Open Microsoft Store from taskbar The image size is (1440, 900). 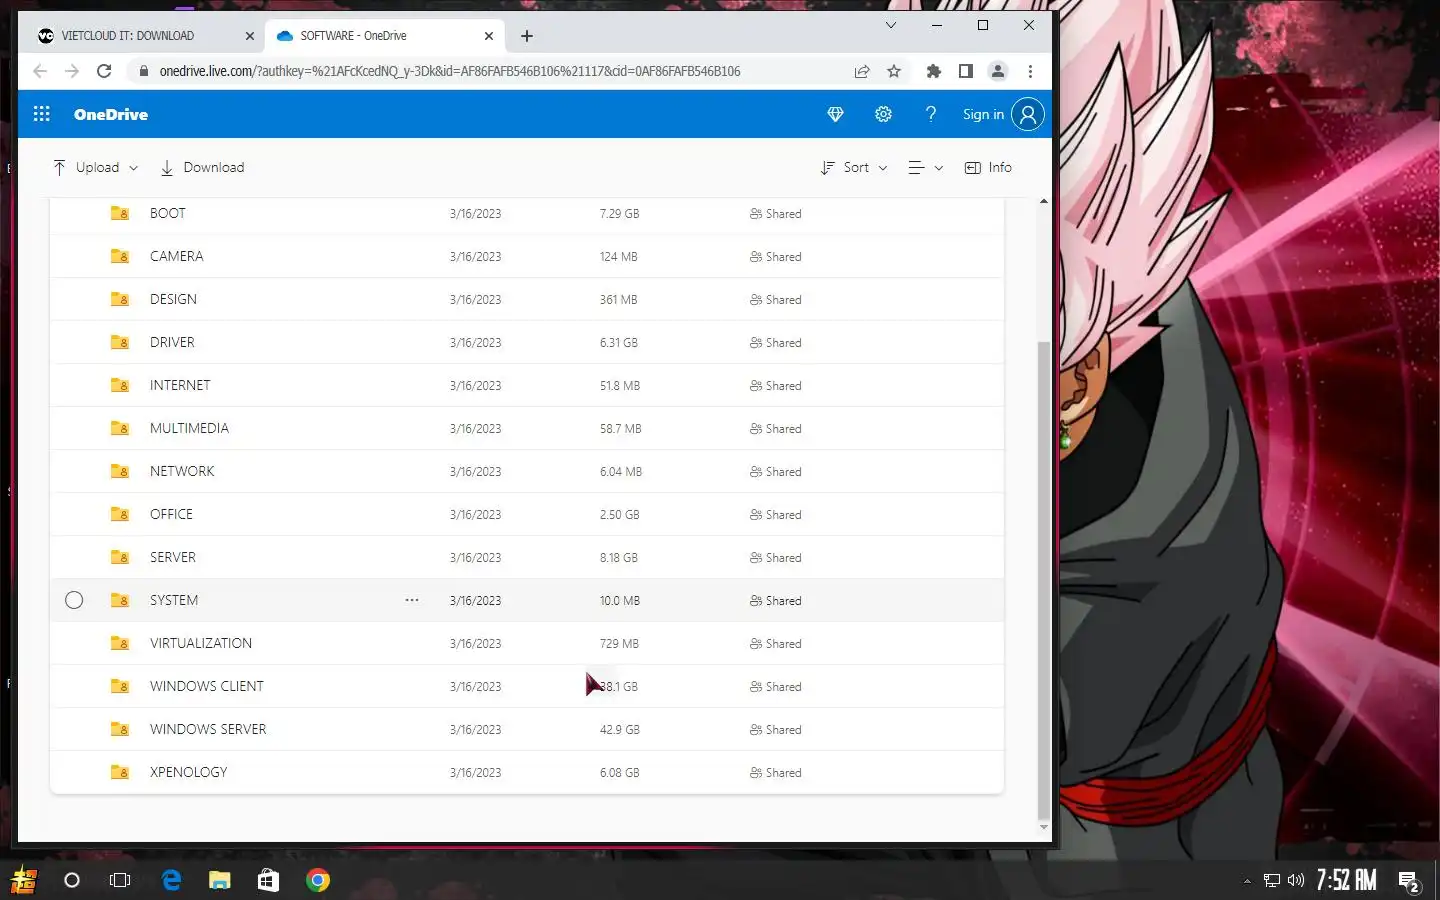coord(268,880)
